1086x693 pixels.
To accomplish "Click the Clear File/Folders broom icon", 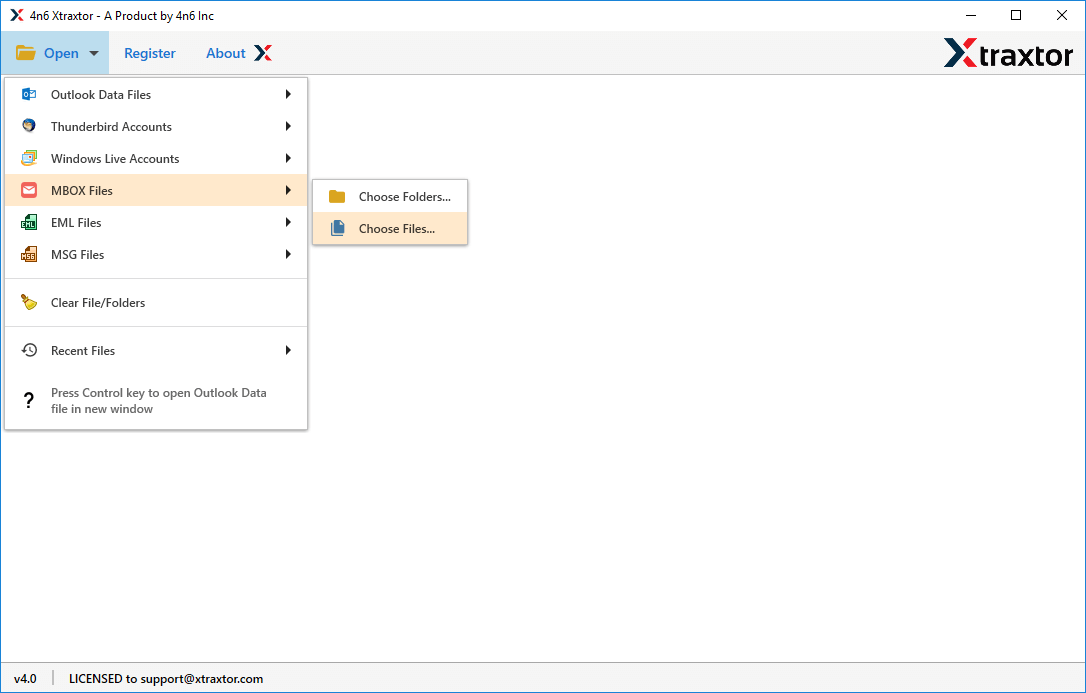I will click(29, 303).
